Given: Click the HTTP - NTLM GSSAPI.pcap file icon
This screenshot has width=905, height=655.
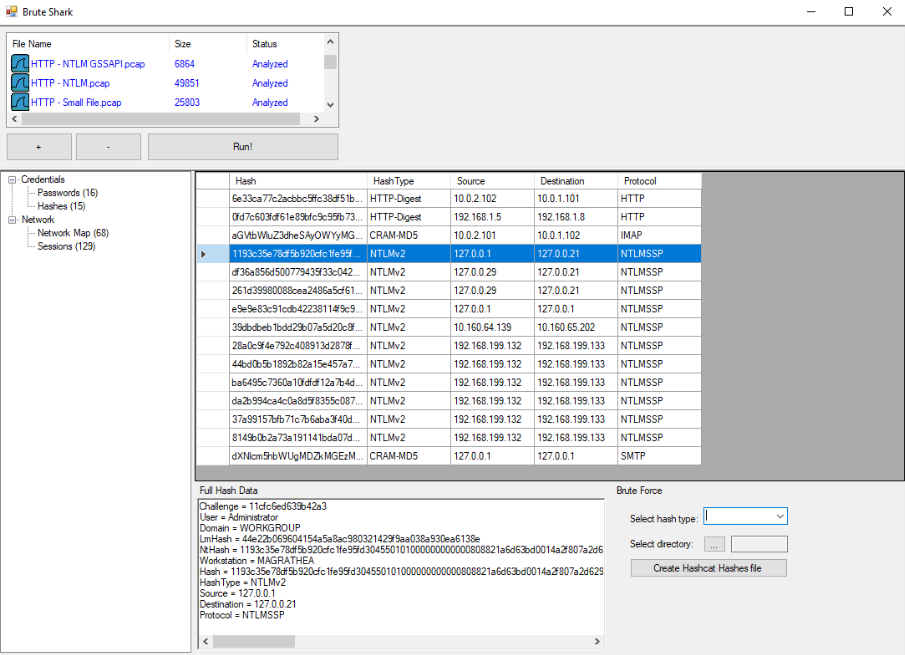Looking at the screenshot, I should [x=20, y=64].
